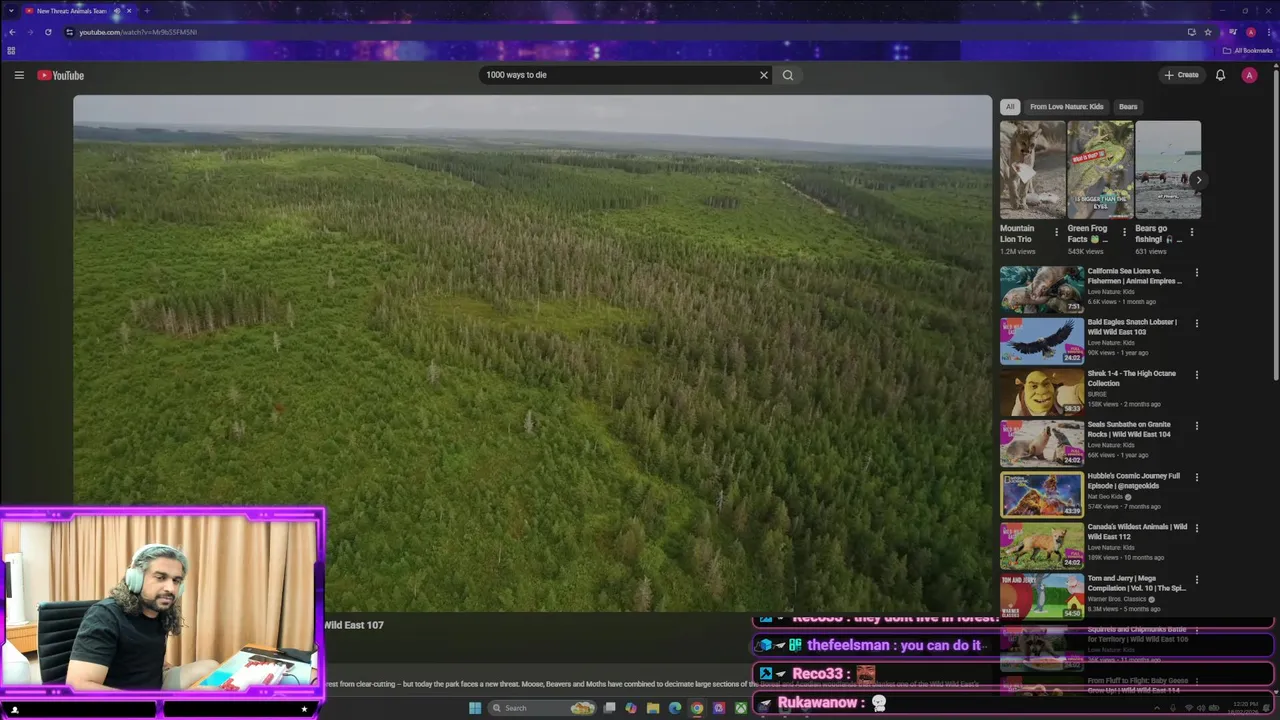Open Green Frog Facts short thumbnail

point(1100,170)
